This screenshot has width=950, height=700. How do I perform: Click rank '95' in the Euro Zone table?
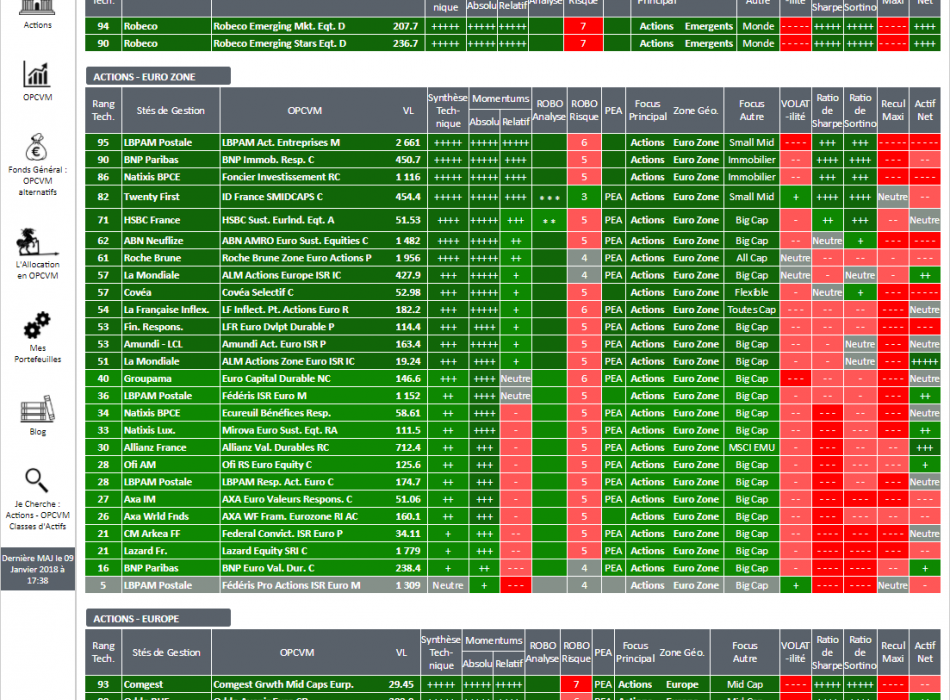103,142
